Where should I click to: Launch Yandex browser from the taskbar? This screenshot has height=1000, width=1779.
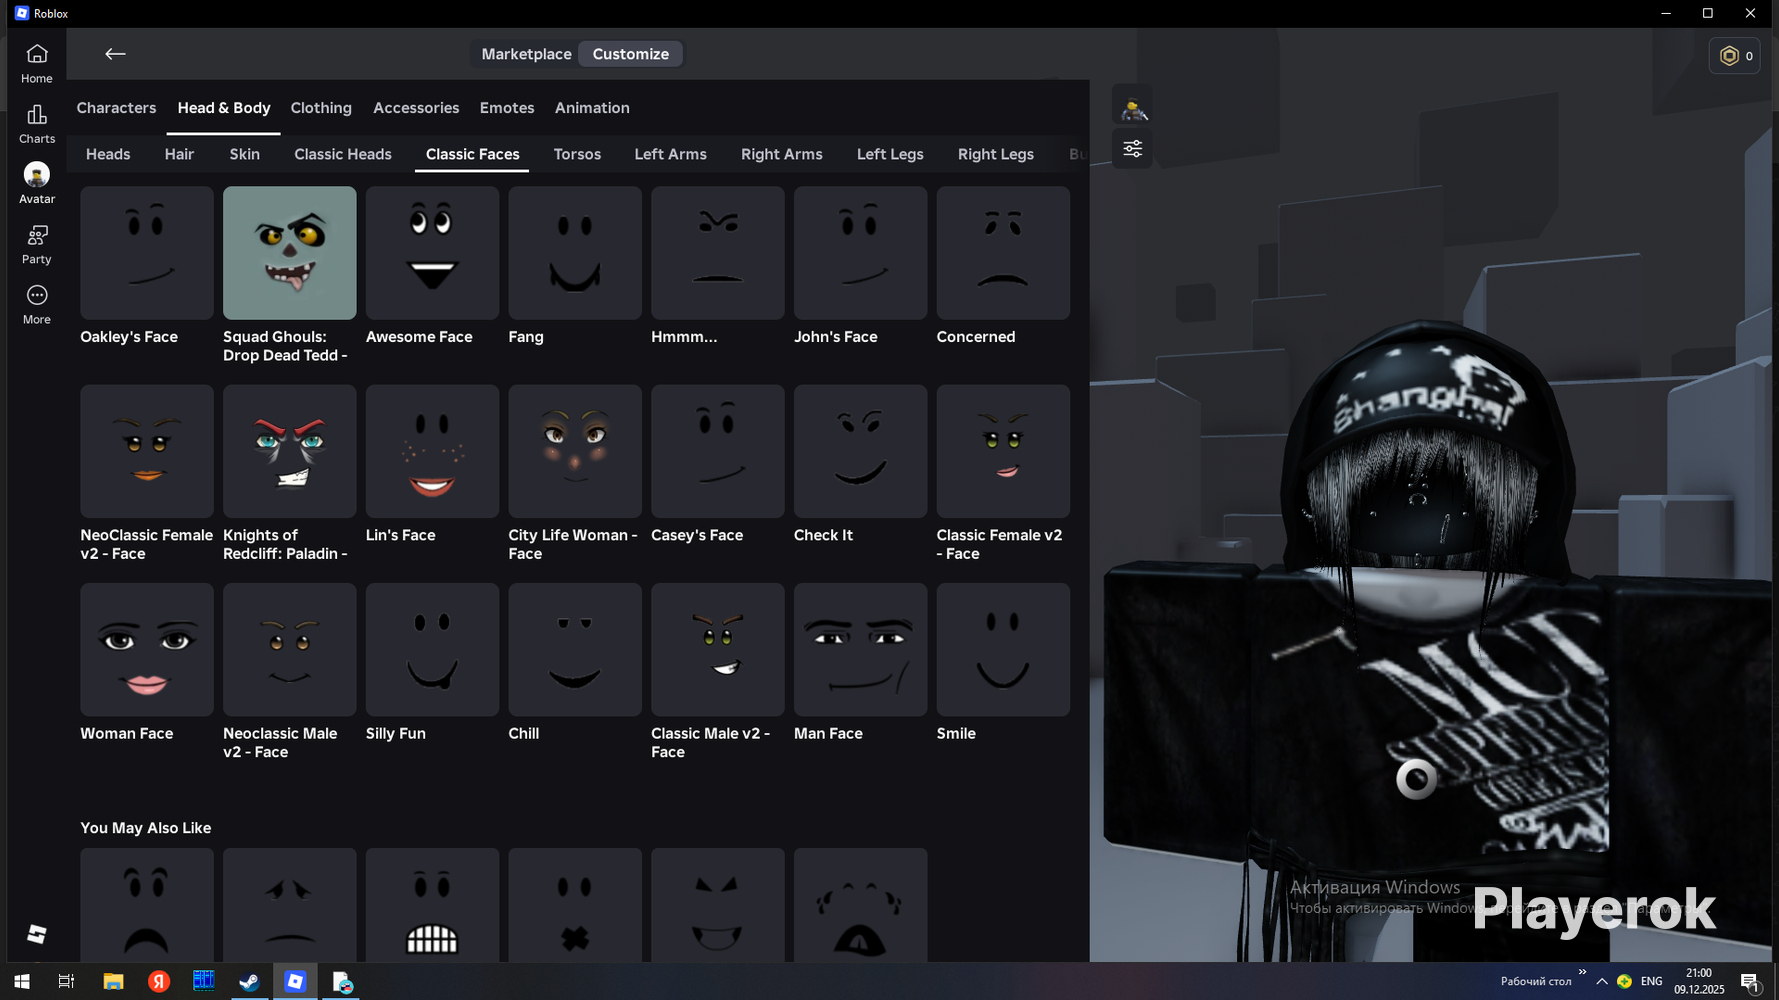(x=159, y=982)
